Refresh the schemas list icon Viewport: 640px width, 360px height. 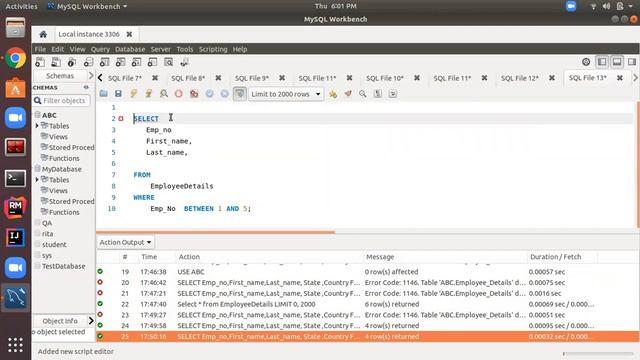[86, 87]
